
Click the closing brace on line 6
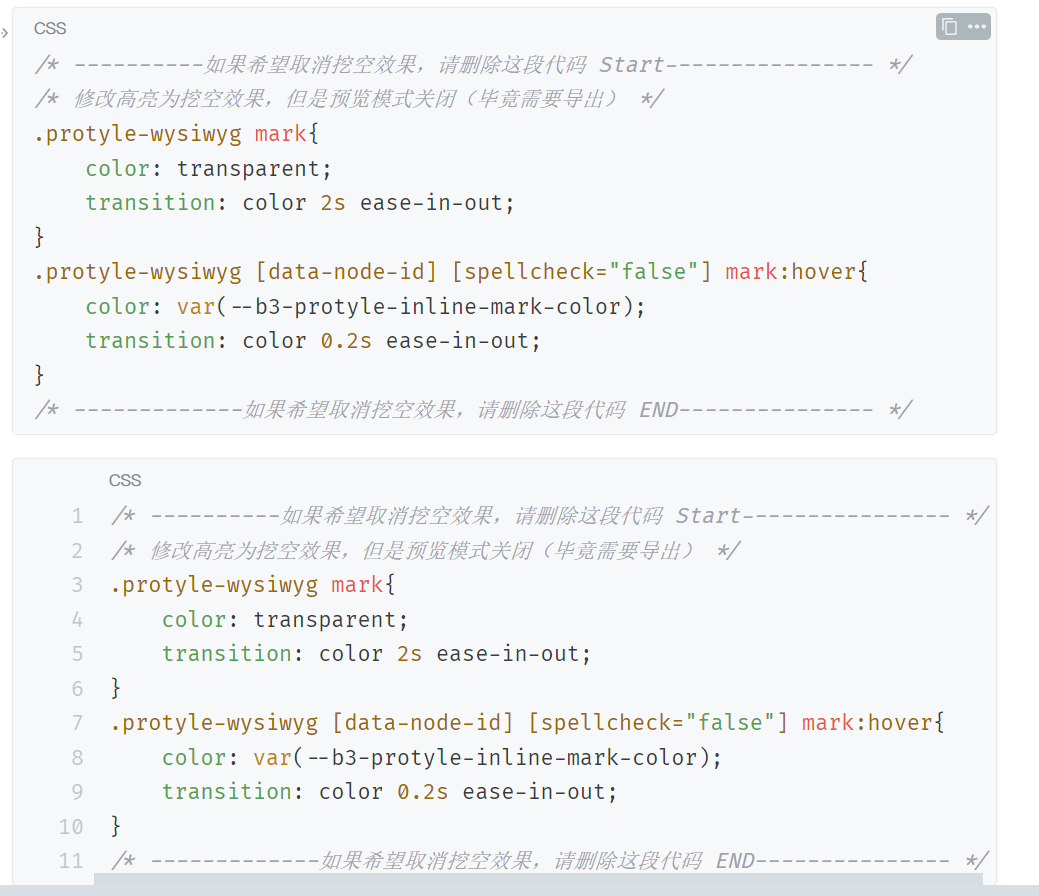click(115, 688)
